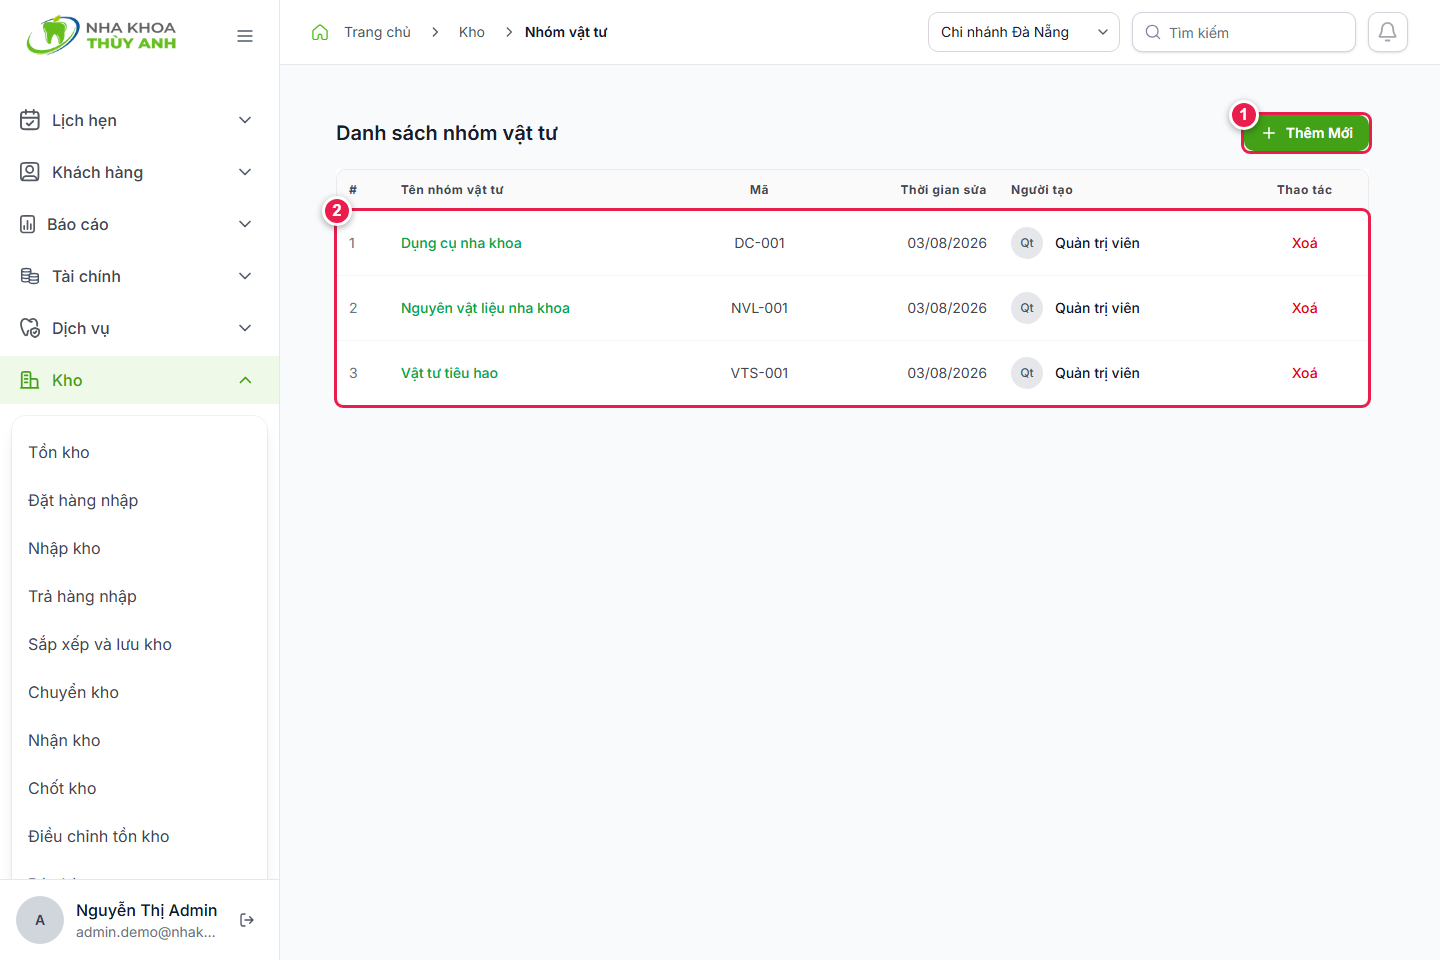Click Qt avatar in Nguyên vật liệu nha khoa row

pyautogui.click(x=1027, y=308)
